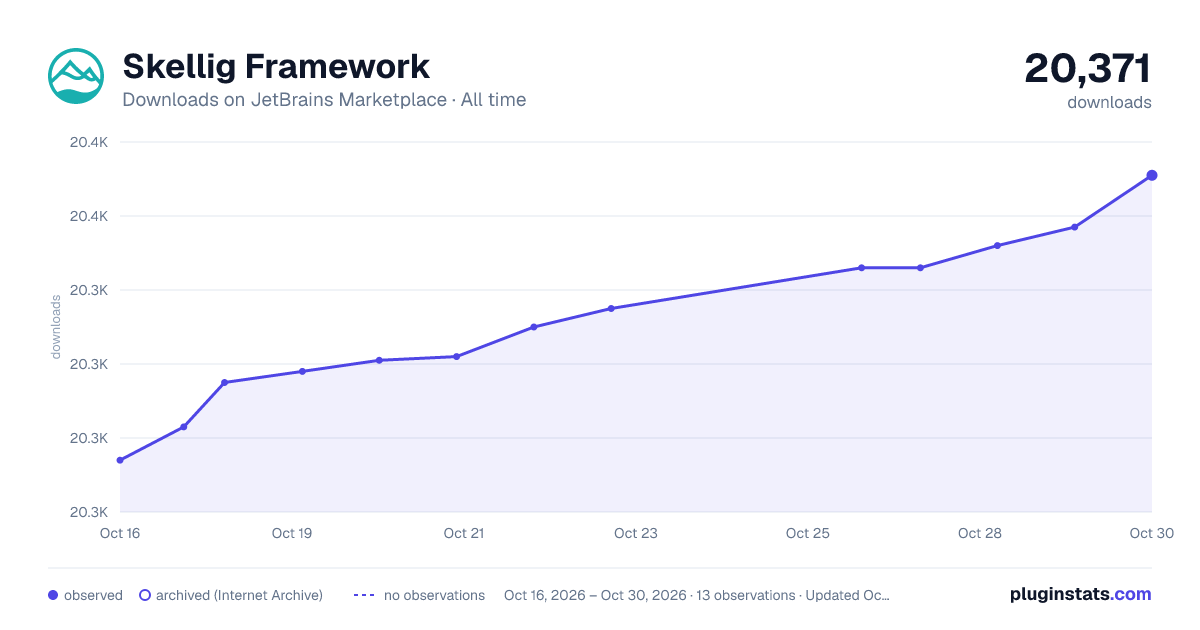Screen dimensions: 1200x630
Task: Click the Oct 18 data point on the line
Action: pos(224,382)
